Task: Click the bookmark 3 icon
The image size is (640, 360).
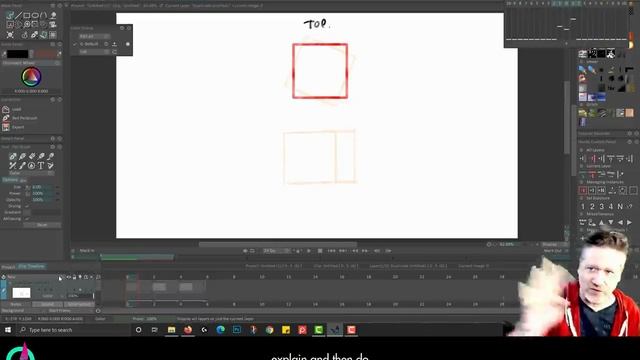Action: tap(602, 207)
